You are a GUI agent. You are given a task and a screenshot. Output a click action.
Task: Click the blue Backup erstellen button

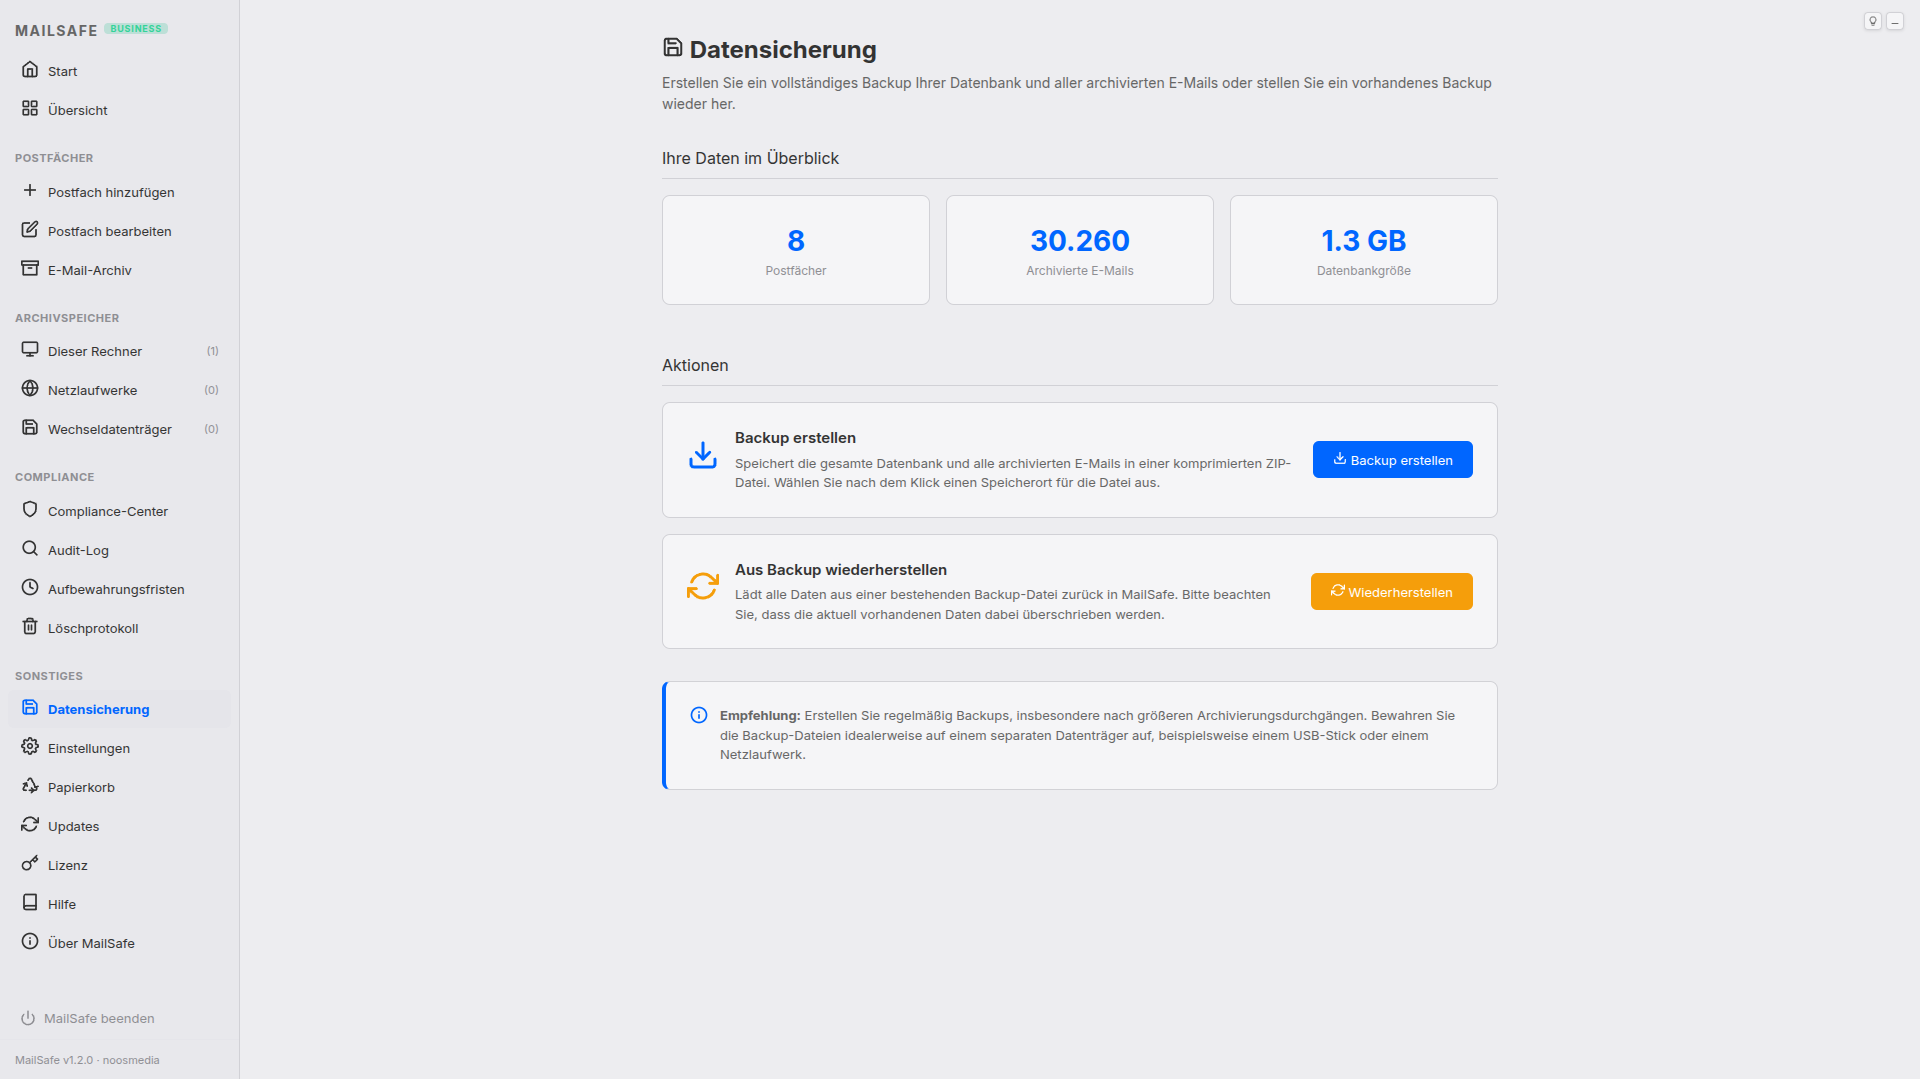1392,459
